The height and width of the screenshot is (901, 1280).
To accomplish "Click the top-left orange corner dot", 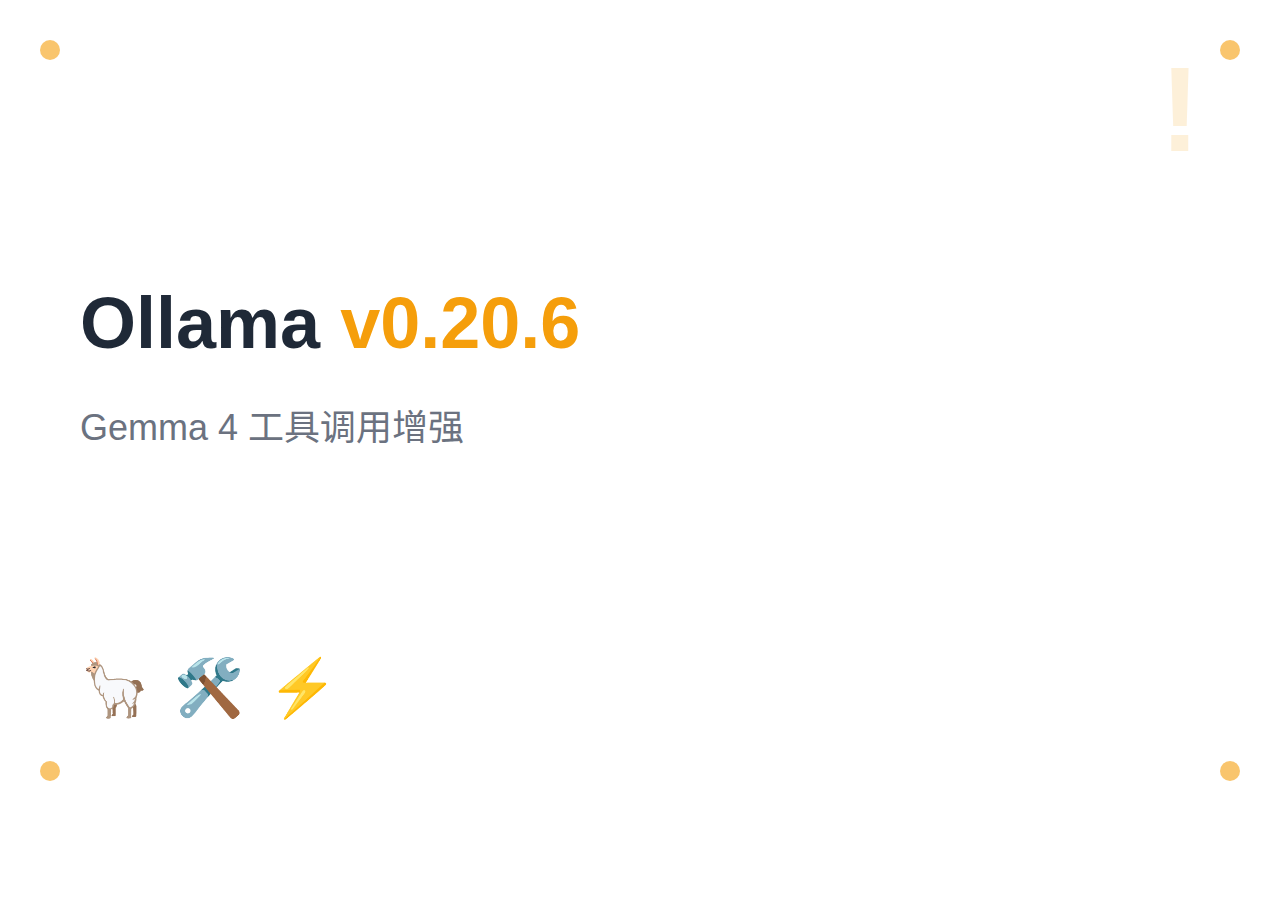I will pyautogui.click(x=50, y=50).
